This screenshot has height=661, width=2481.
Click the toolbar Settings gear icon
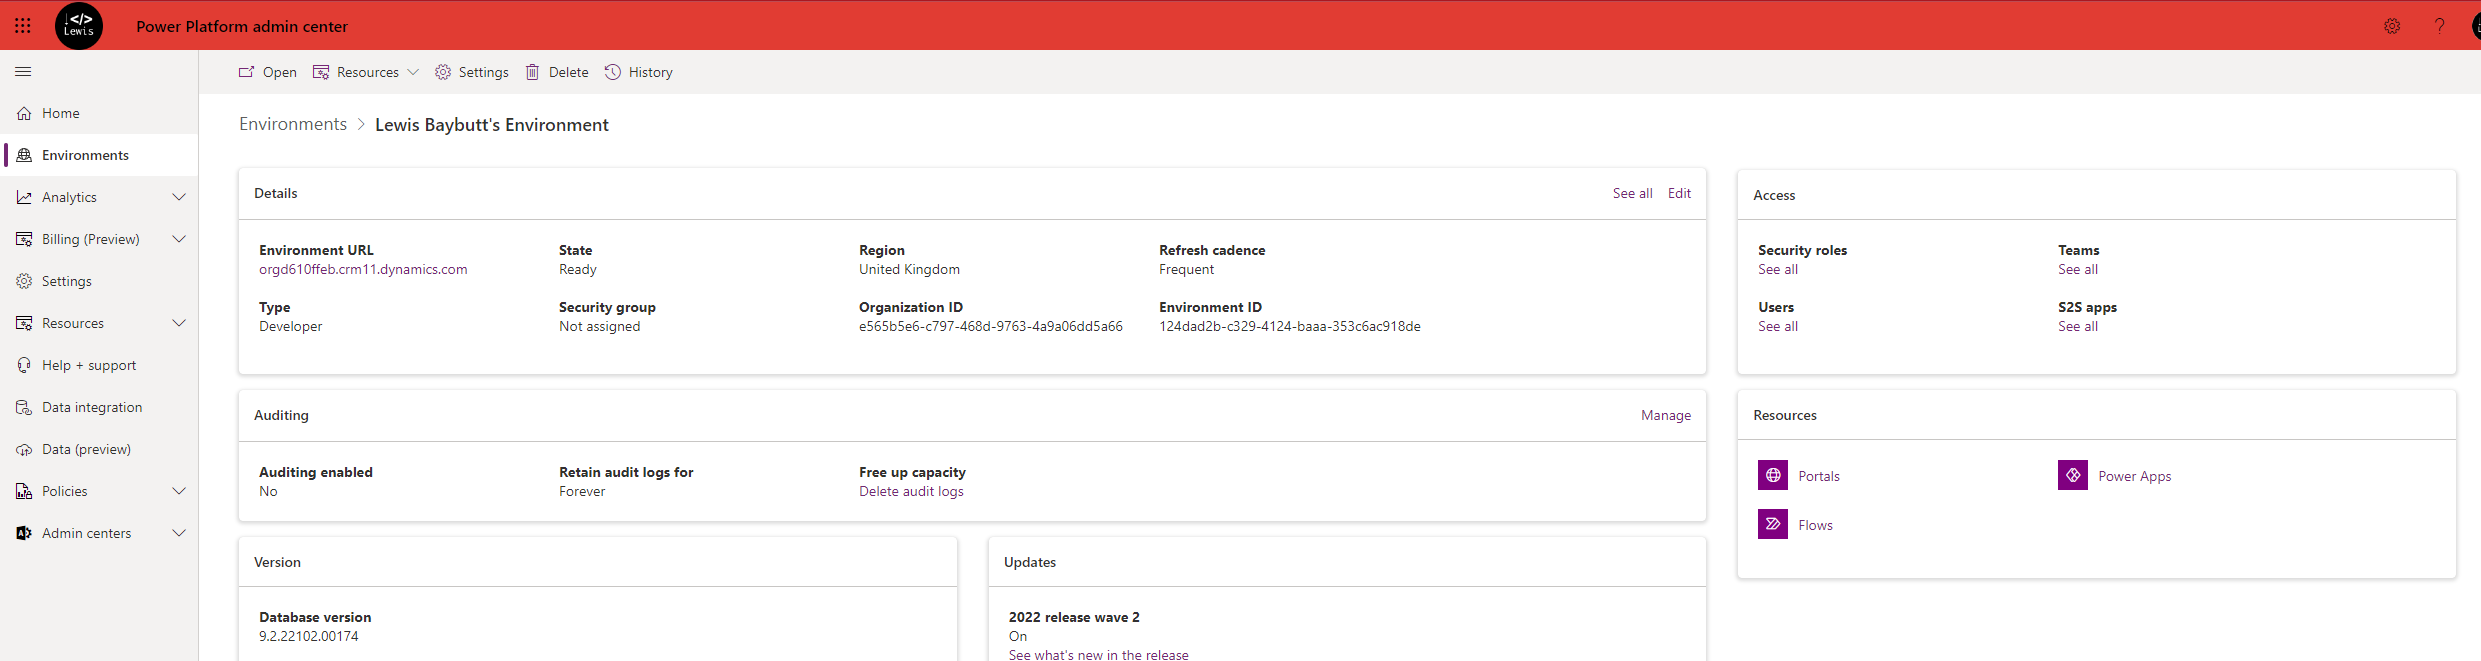tap(443, 72)
